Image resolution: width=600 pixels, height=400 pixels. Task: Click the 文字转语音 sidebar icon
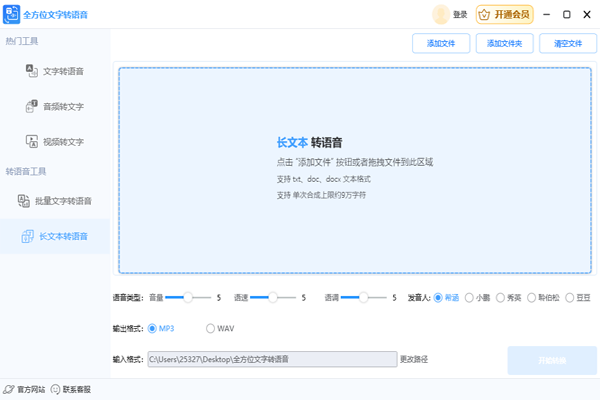tap(31, 71)
